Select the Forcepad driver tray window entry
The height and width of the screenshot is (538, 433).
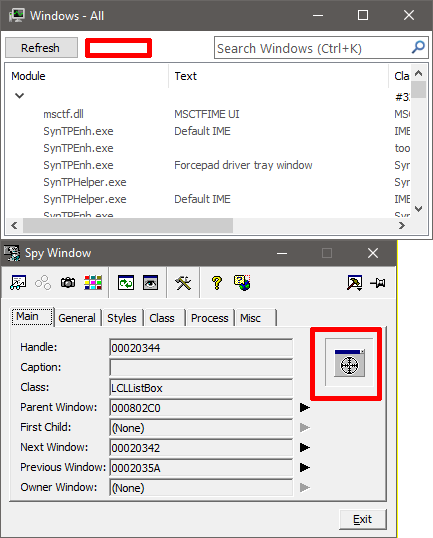click(243, 165)
